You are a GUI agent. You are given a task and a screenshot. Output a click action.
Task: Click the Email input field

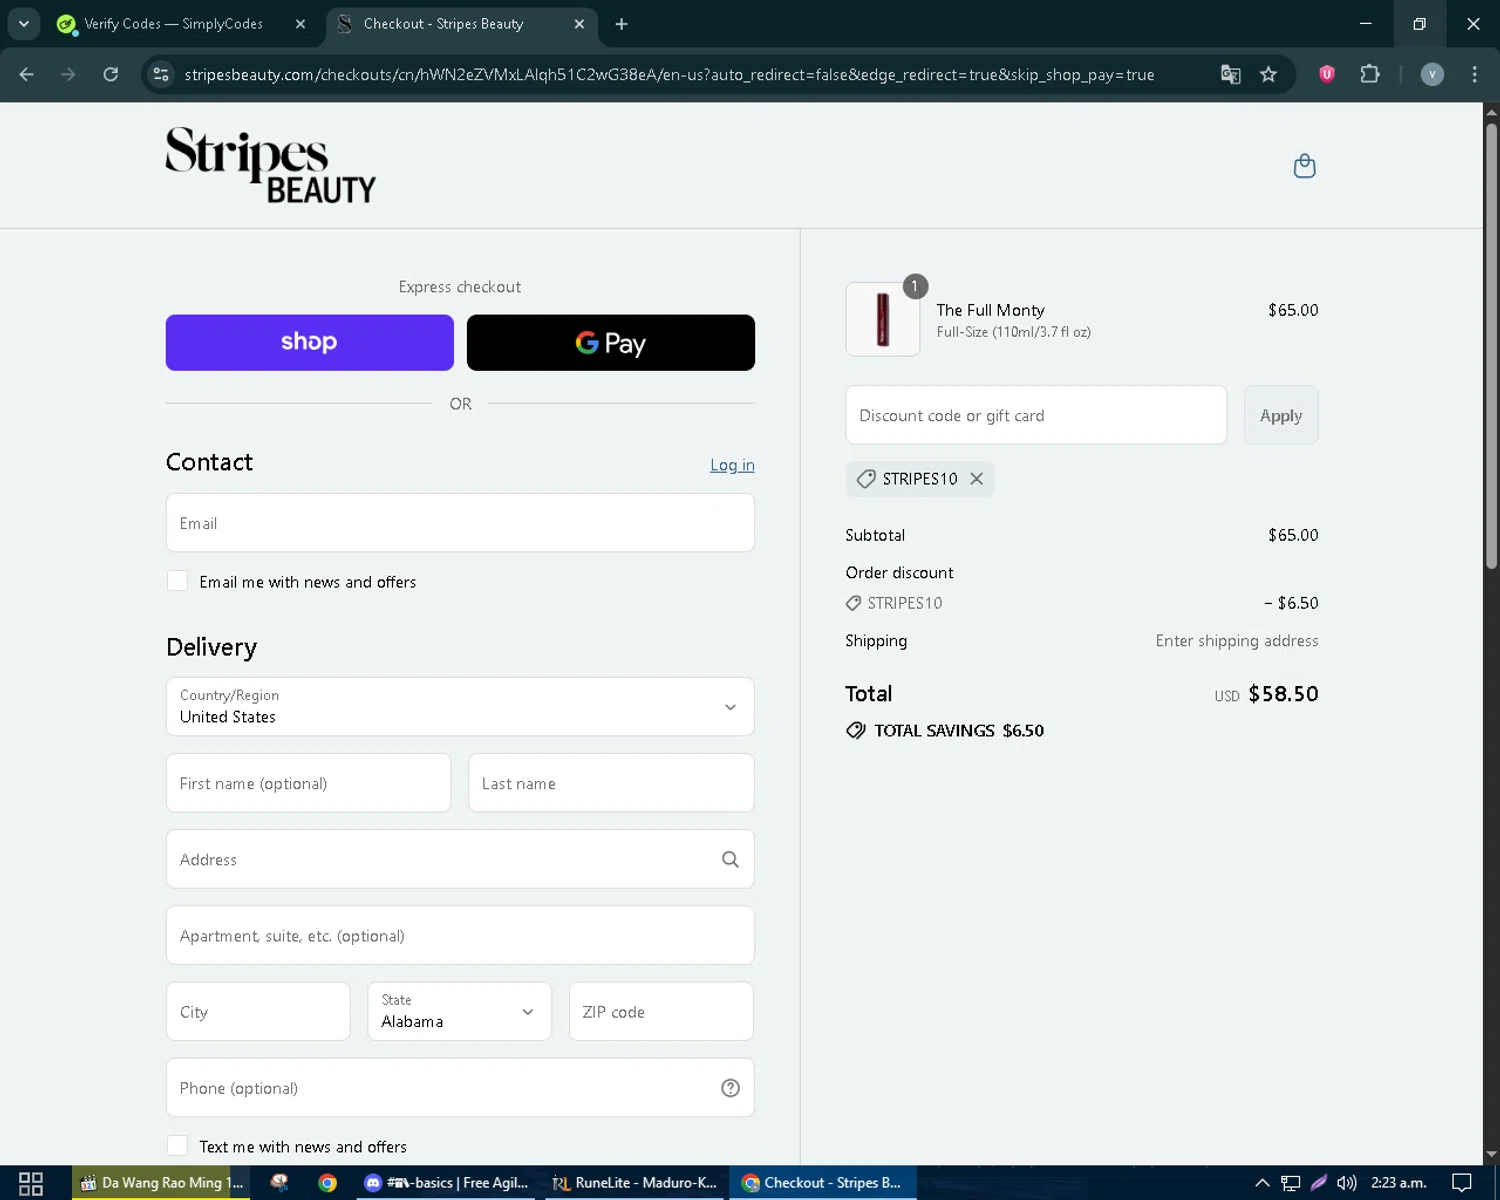coord(460,523)
